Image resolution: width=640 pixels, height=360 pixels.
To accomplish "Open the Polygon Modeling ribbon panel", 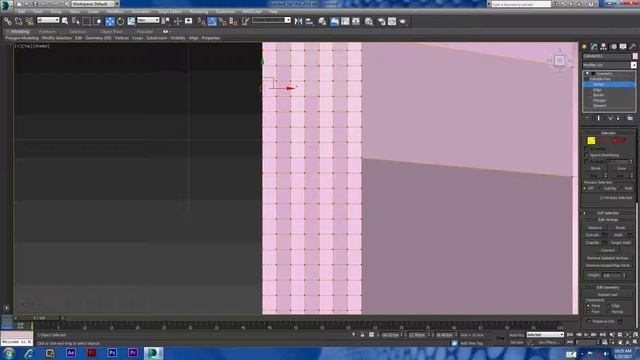I will (x=22, y=38).
